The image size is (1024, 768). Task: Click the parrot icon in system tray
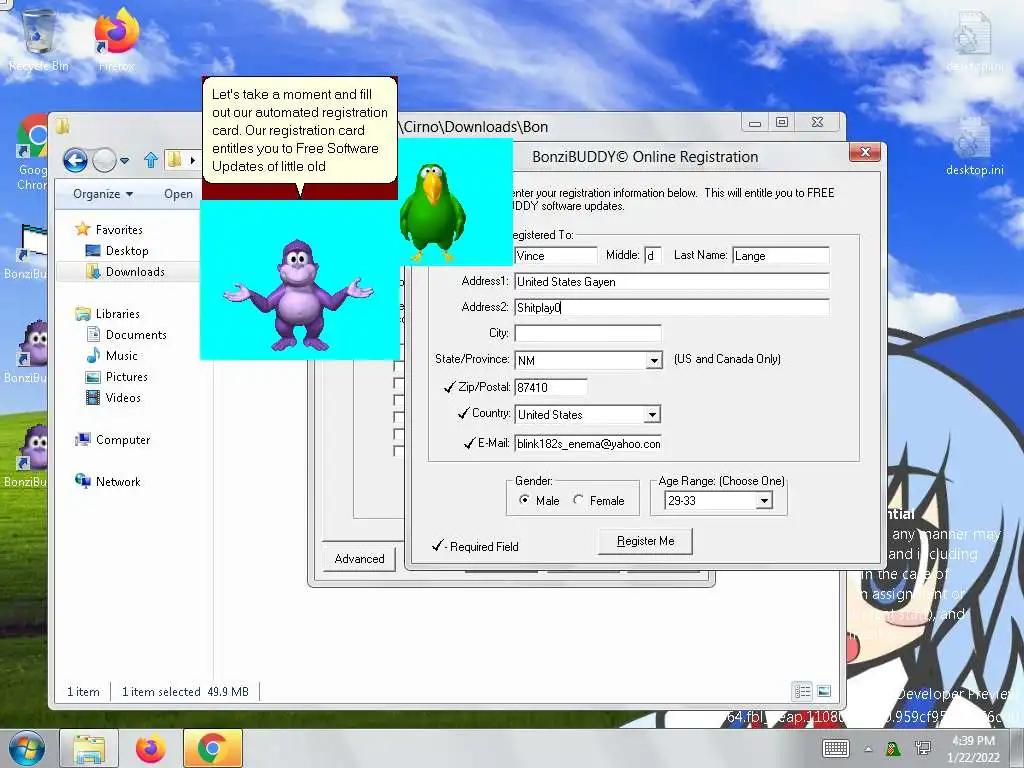pyautogui.click(x=893, y=748)
